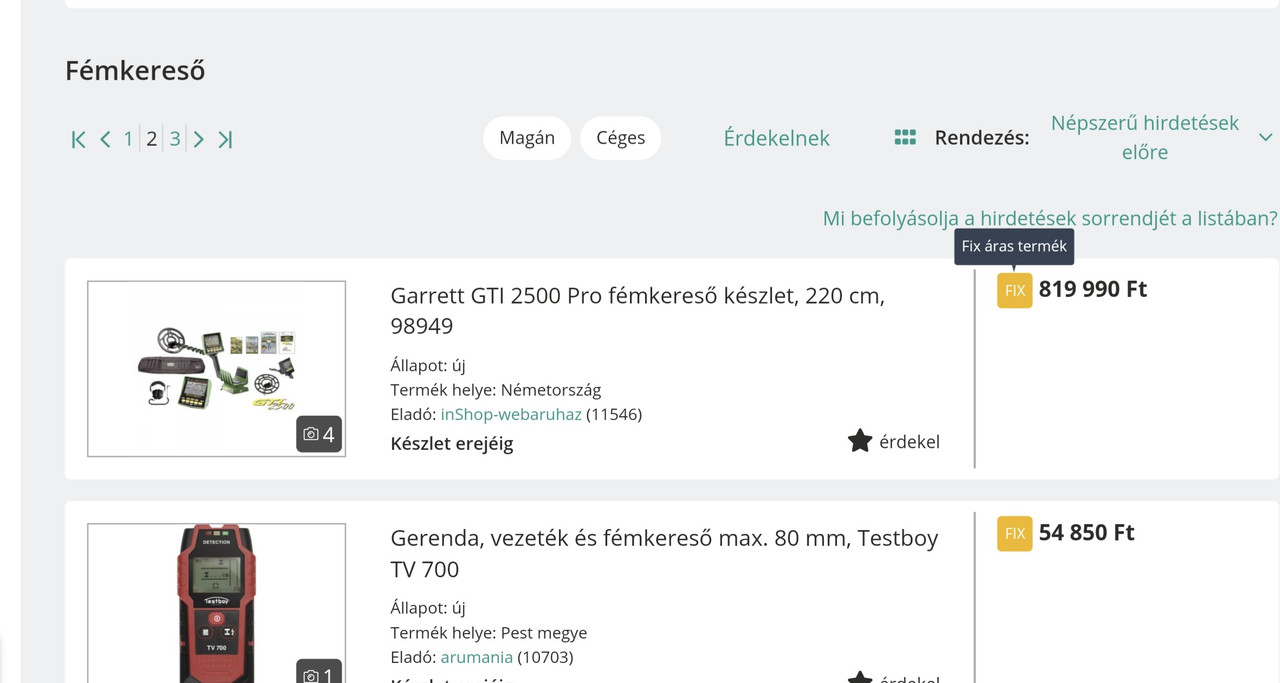Select page 2 in pagination
The image size is (1280, 683).
tap(151, 139)
